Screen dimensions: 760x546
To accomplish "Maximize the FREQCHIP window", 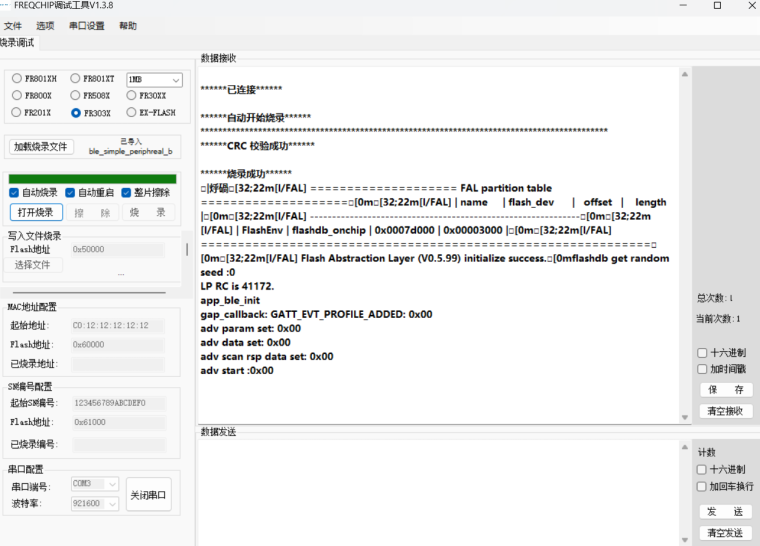I will pyautogui.click(x=716, y=6).
